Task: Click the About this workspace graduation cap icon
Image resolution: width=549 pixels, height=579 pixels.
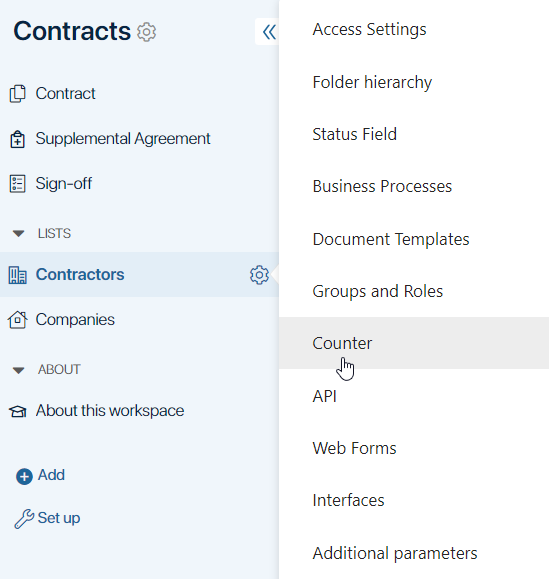Action: (18, 411)
